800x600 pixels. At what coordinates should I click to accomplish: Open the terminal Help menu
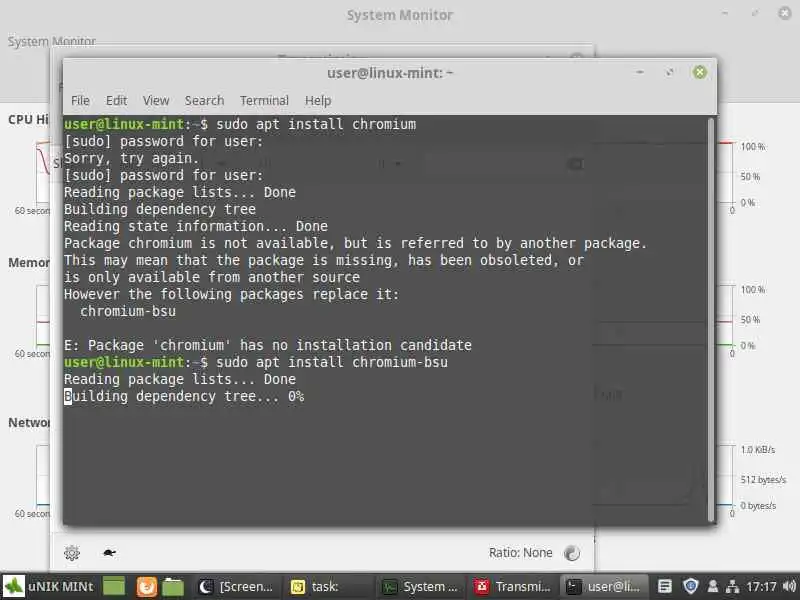click(x=318, y=101)
